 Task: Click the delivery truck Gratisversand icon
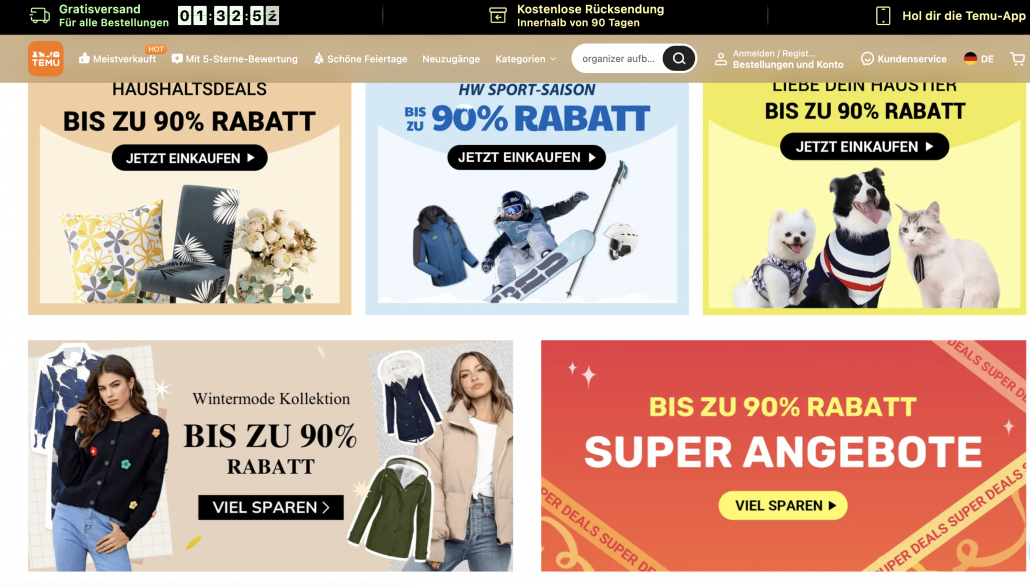coord(40,15)
